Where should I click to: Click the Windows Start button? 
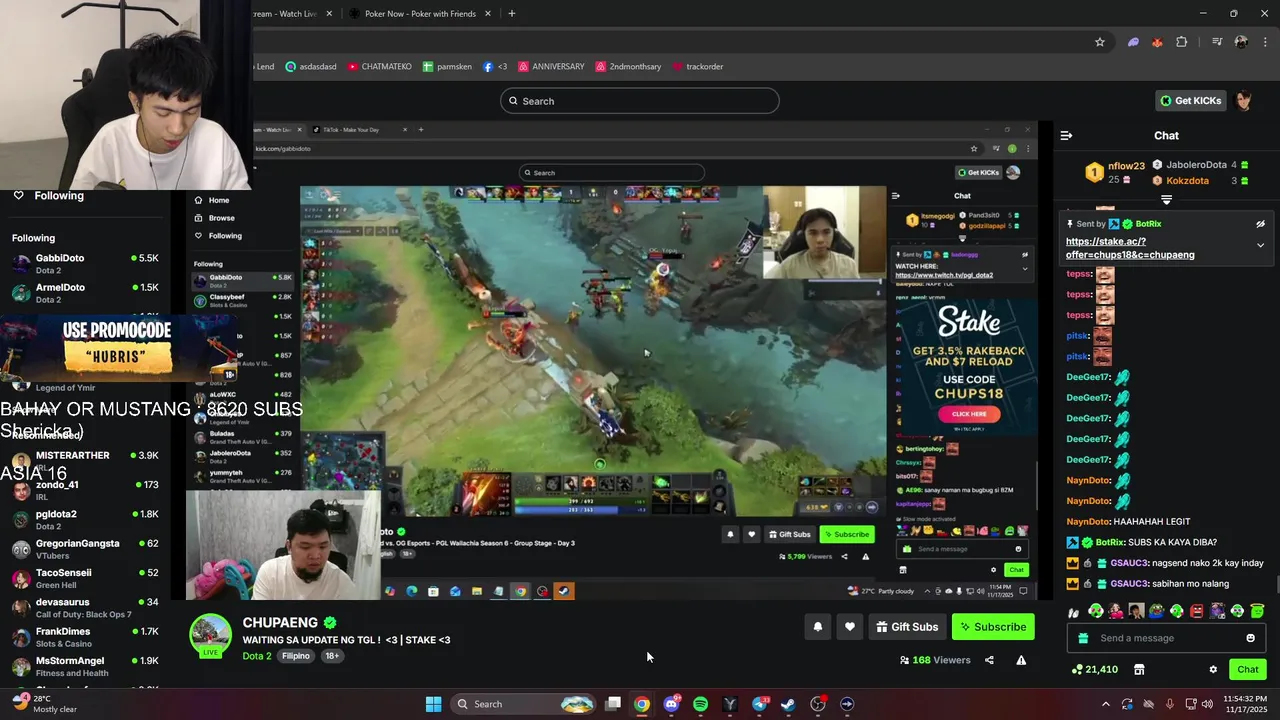click(x=433, y=704)
